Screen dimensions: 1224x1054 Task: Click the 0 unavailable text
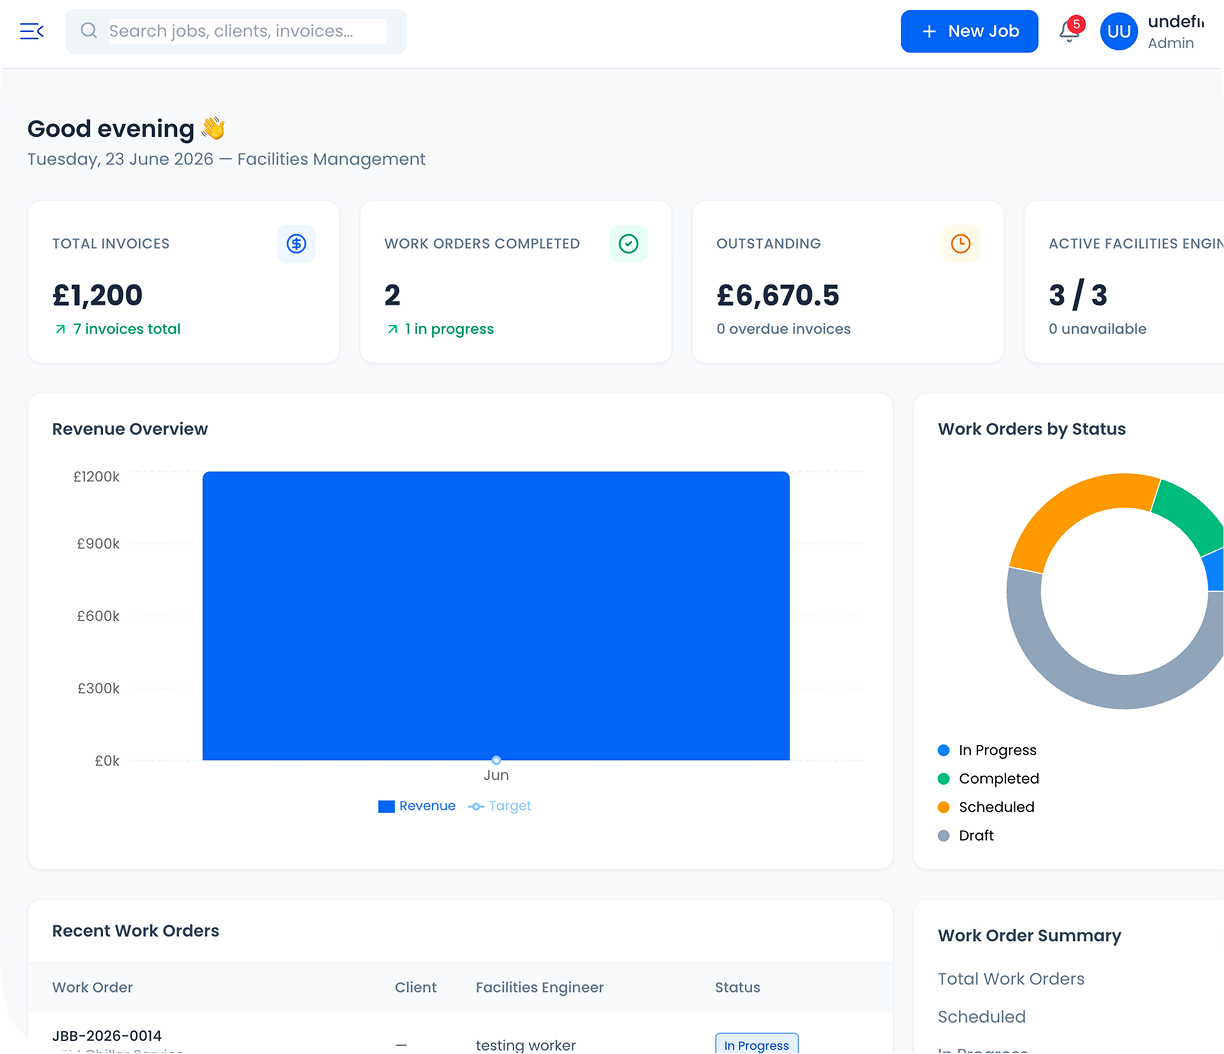(x=1098, y=329)
